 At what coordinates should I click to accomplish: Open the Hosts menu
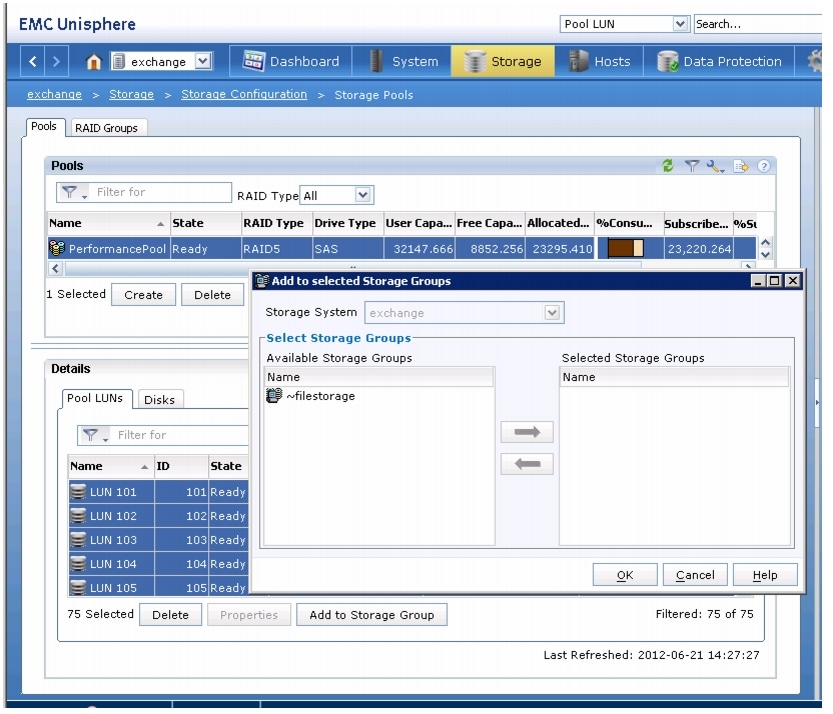(599, 62)
